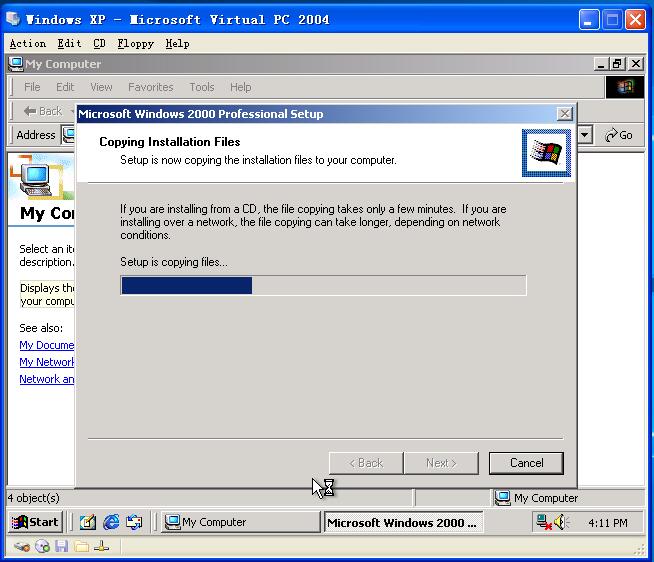Open the Network and Dial-up link
The image size is (654, 562).
coord(47,379)
